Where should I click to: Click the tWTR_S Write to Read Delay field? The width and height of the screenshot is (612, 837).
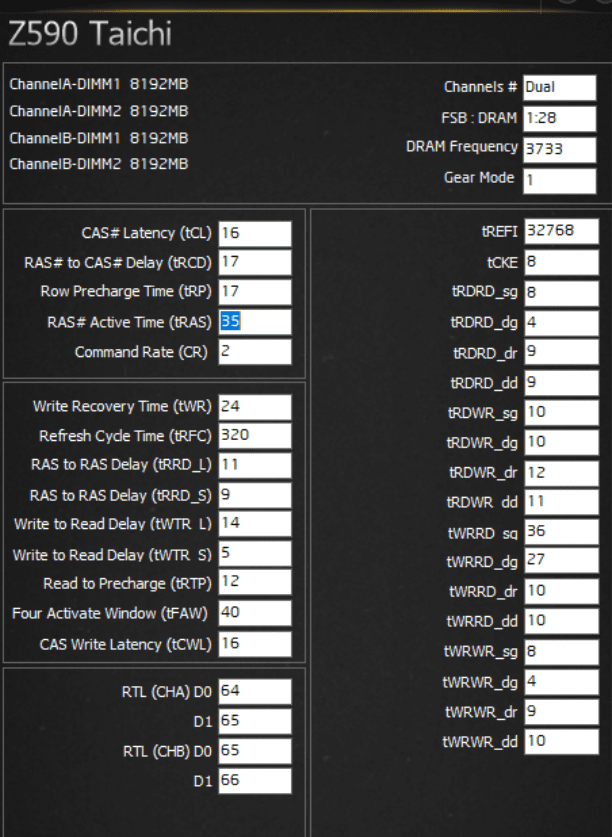tap(255, 554)
